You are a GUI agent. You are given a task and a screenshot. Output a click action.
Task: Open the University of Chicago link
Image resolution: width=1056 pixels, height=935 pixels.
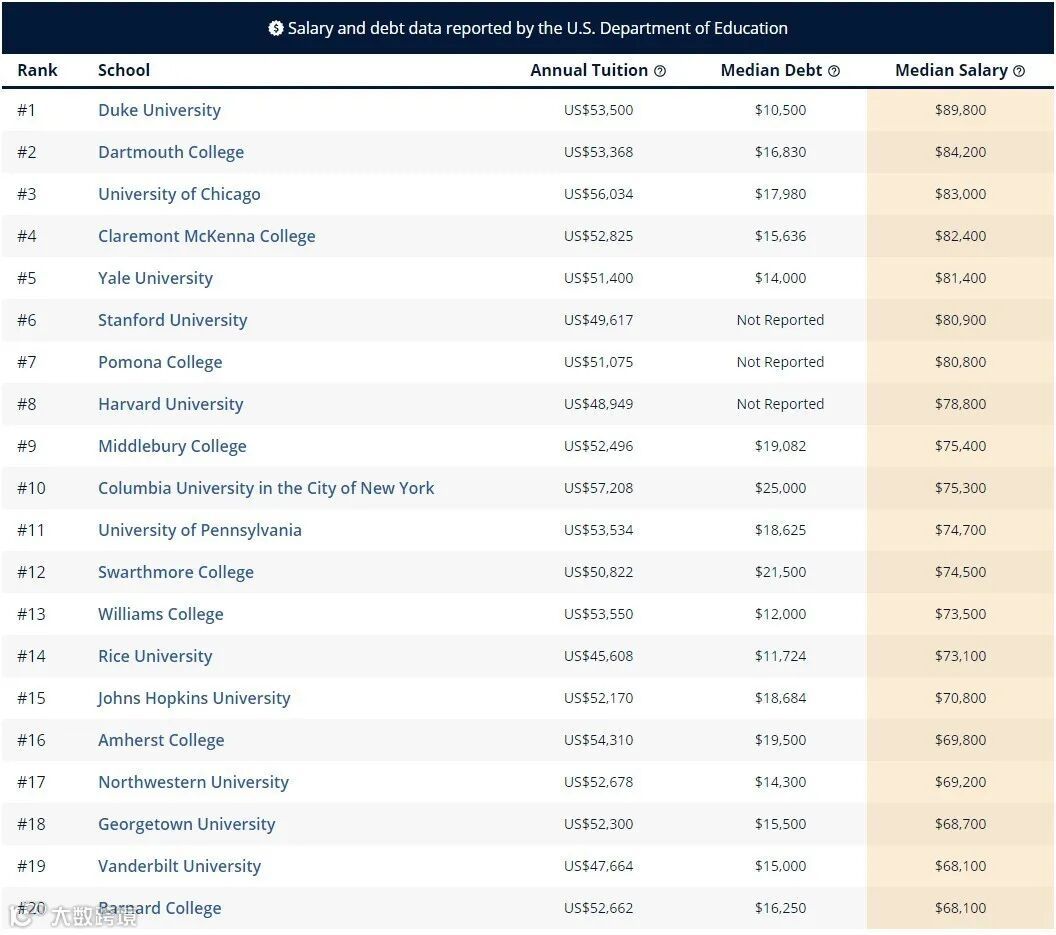point(179,194)
